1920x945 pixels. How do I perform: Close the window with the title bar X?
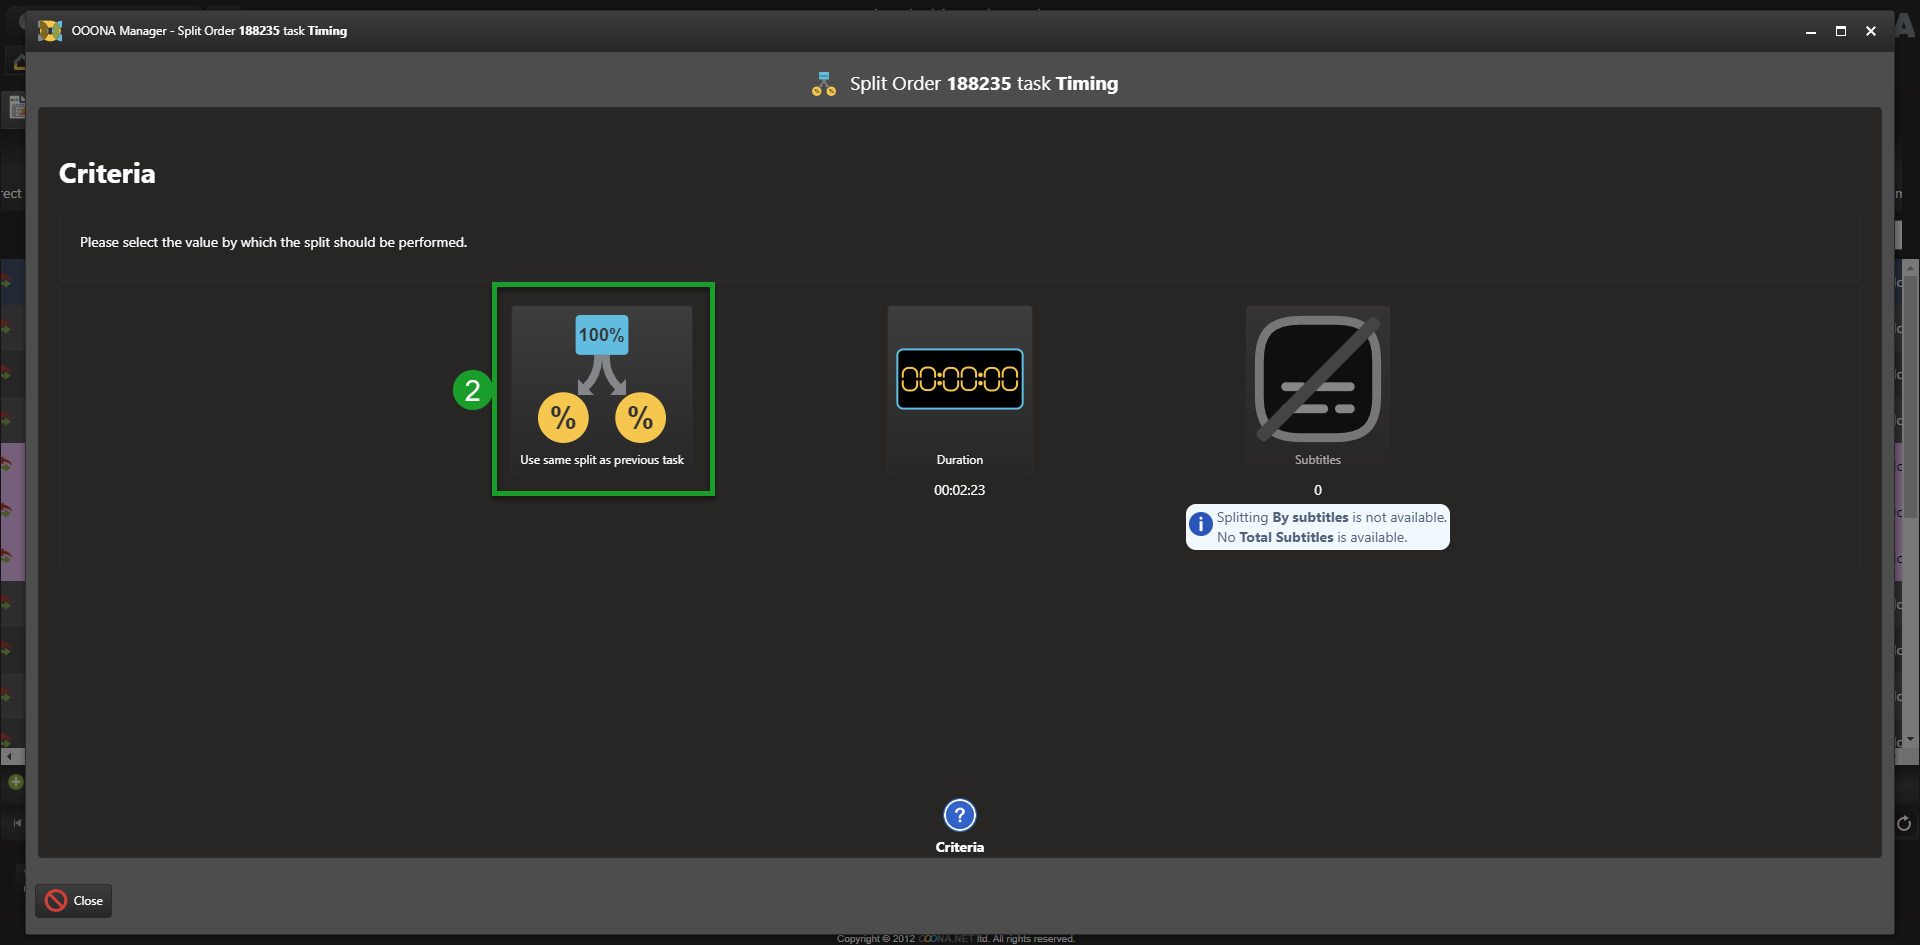(x=1870, y=31)
